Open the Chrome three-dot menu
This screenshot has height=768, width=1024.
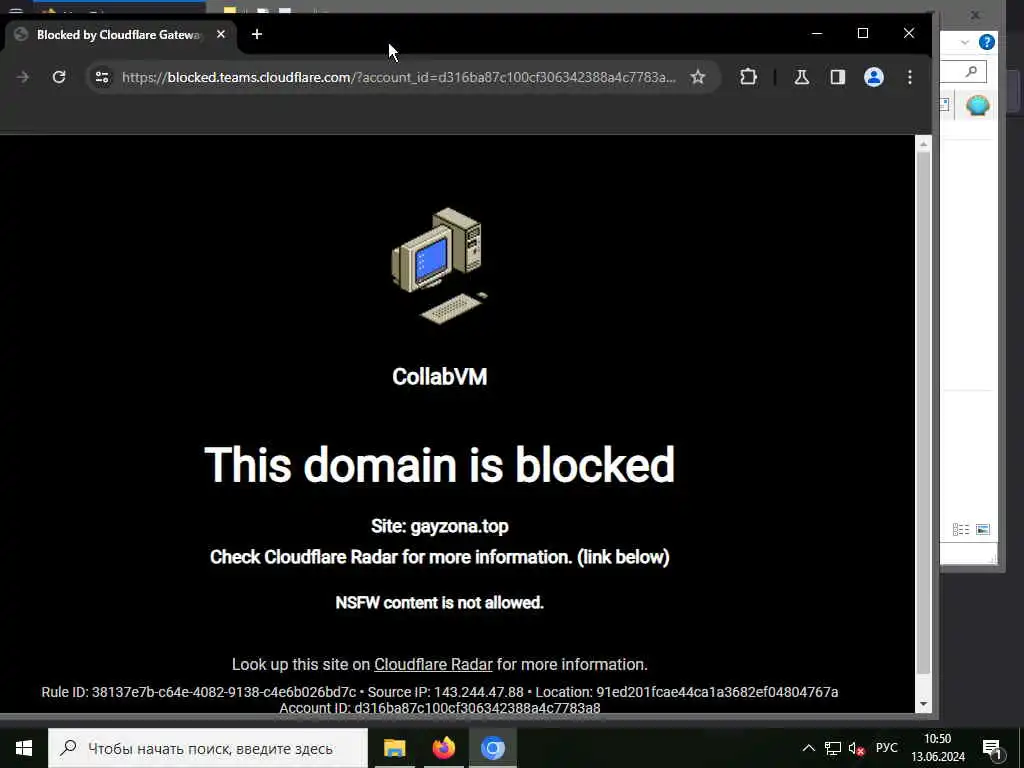pyautogui.click(x=910, y=77)
